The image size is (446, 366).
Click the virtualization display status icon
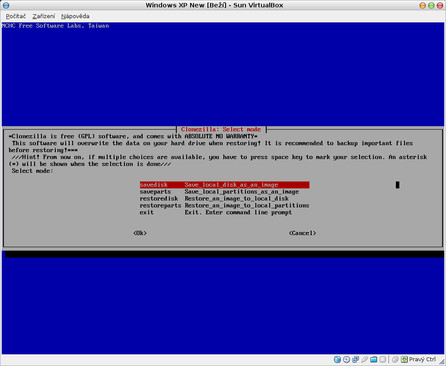point(383,359)
